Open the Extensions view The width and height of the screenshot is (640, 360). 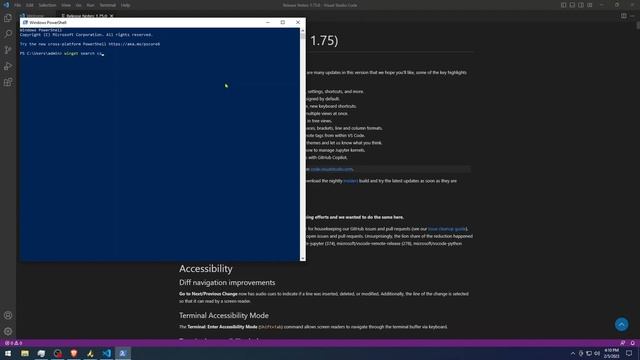8,82
